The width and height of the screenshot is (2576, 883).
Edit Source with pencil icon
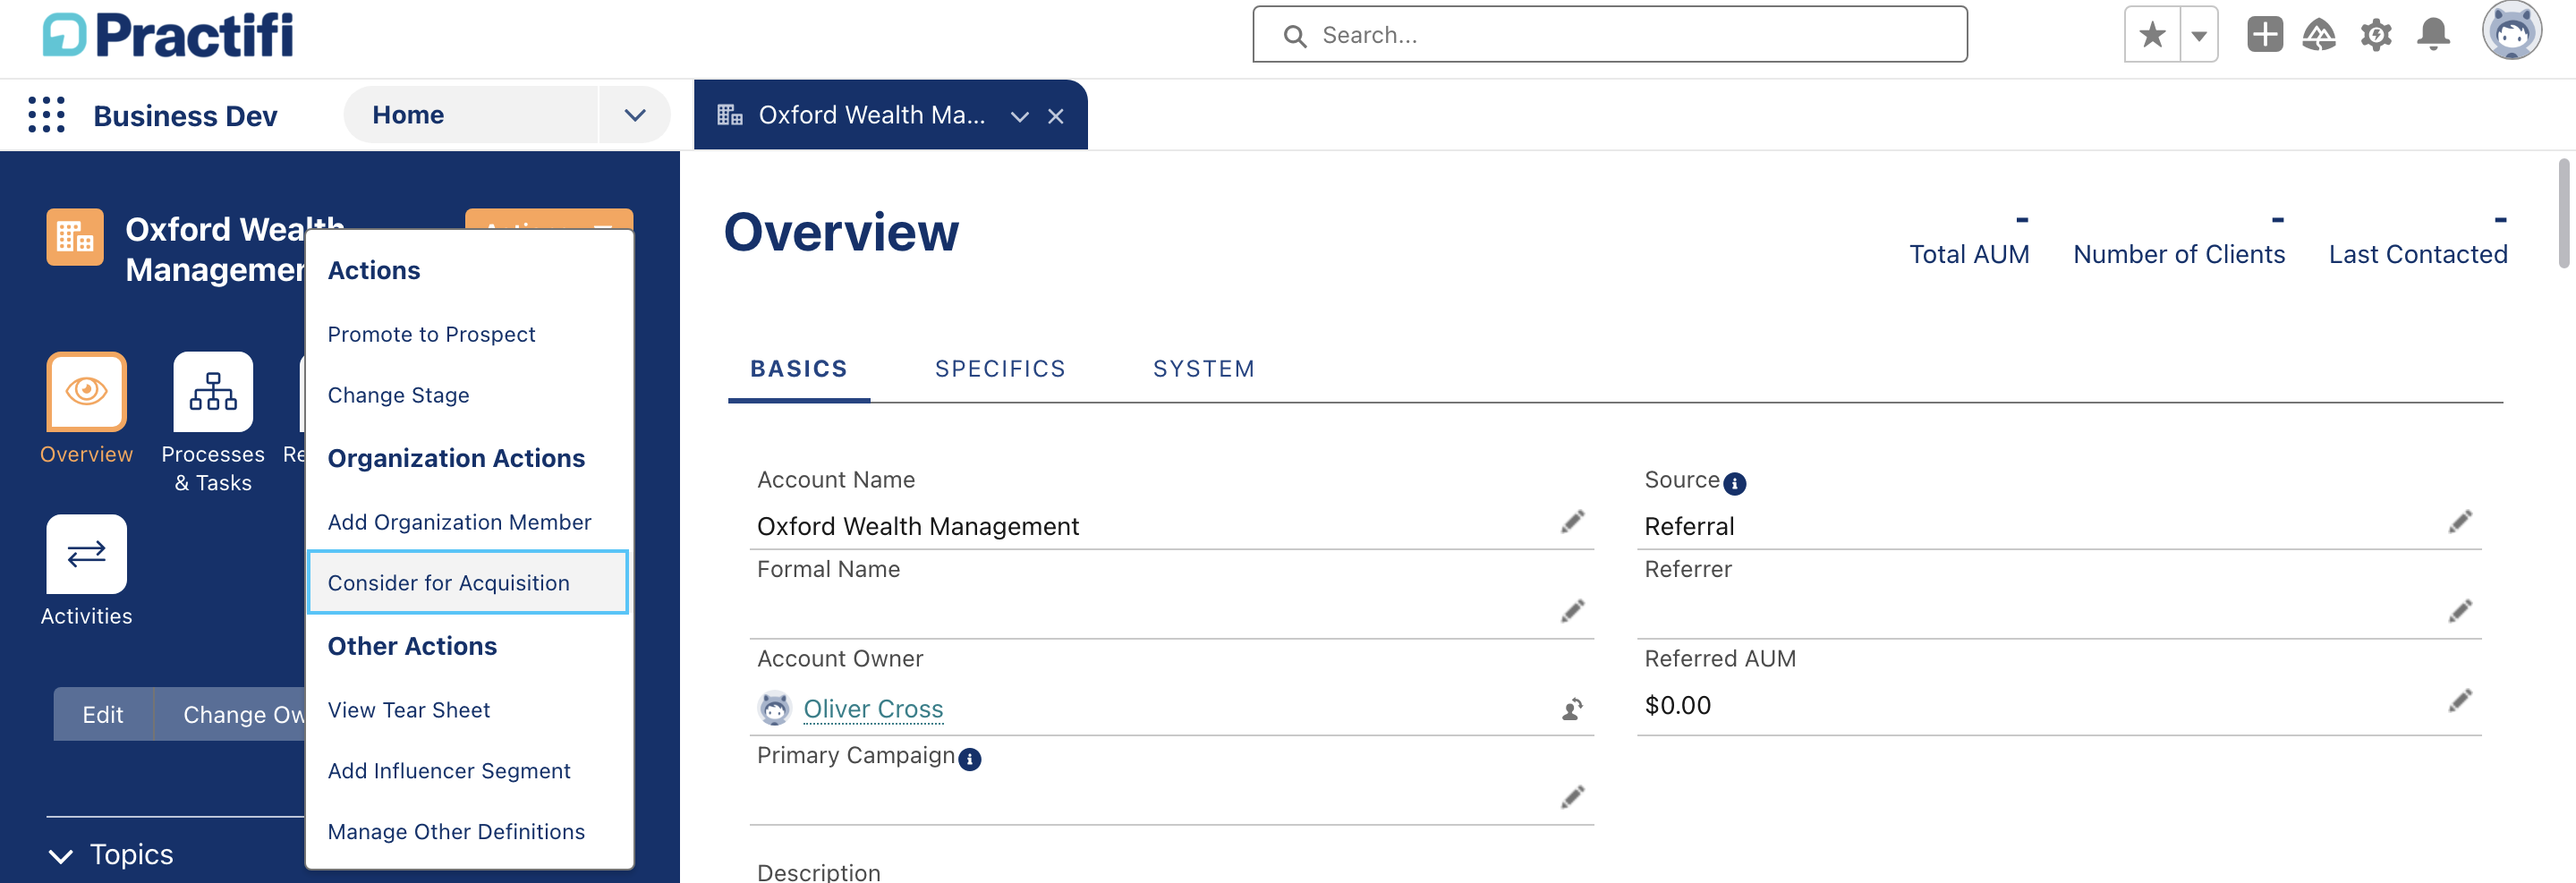[x=2461, y=521]
